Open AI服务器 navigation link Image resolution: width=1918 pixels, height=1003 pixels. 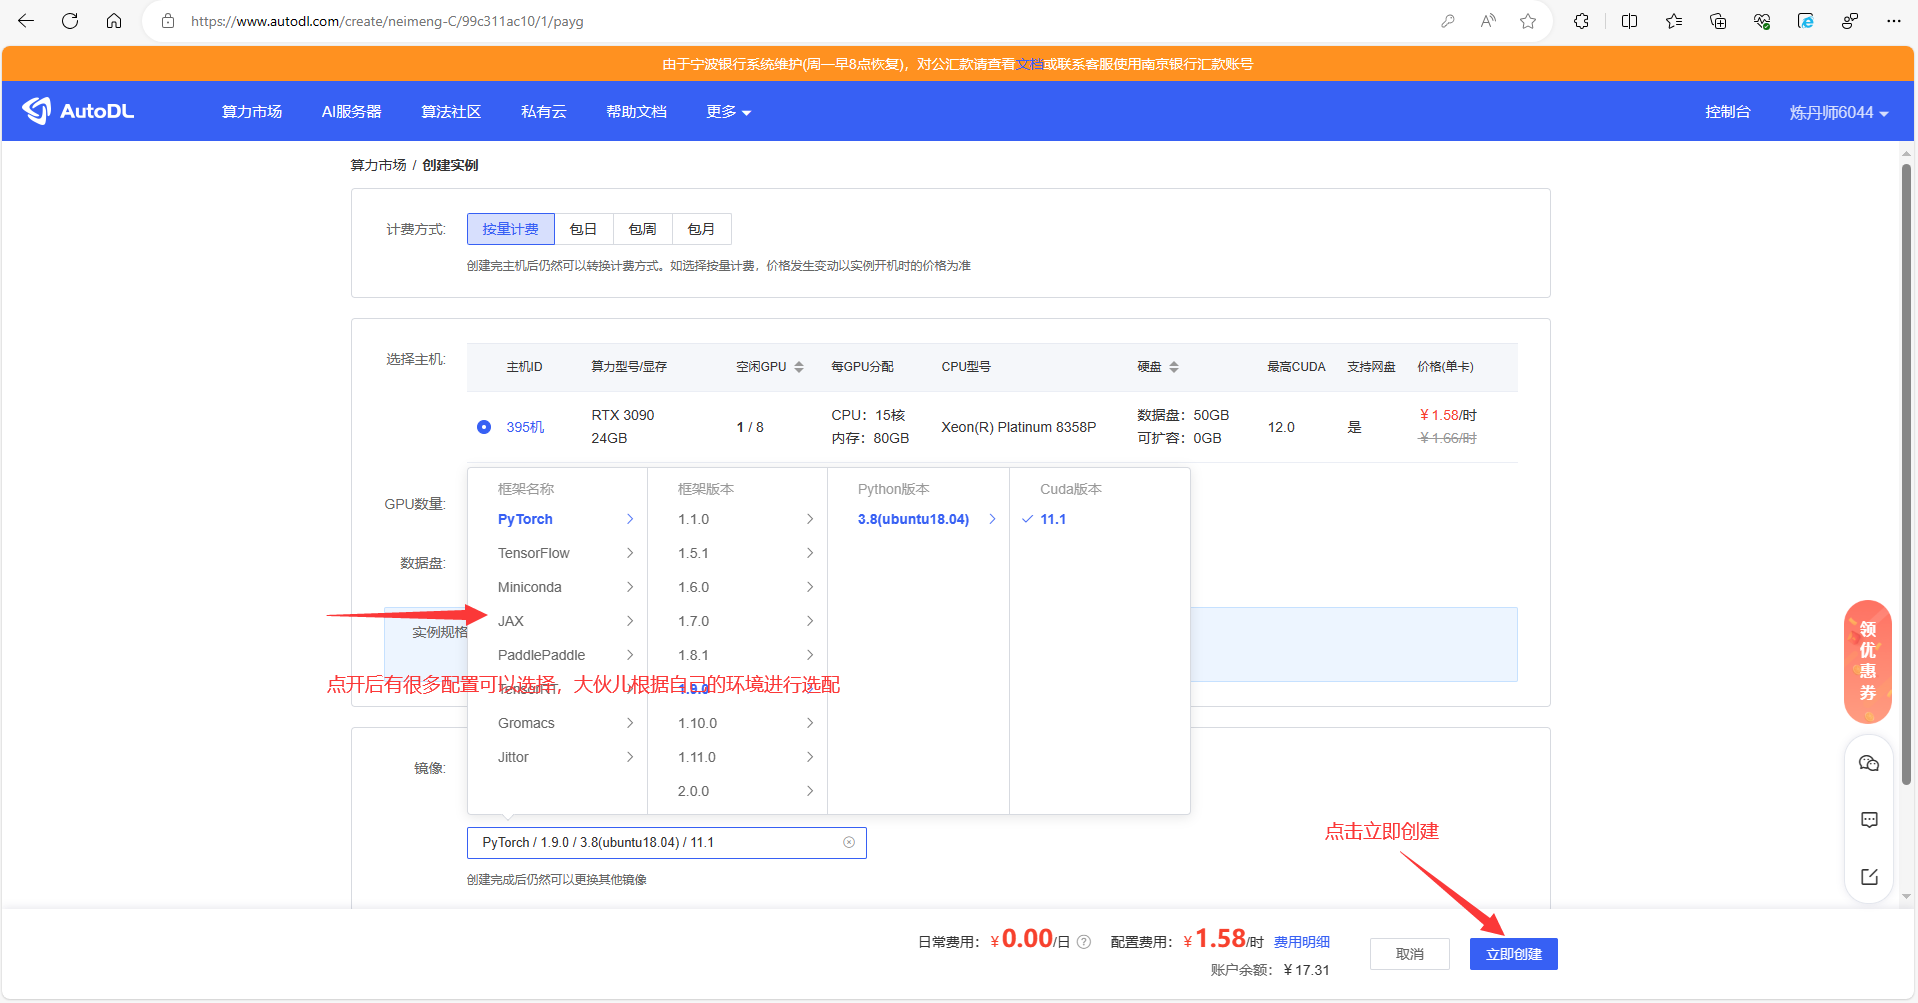point(351,112)
